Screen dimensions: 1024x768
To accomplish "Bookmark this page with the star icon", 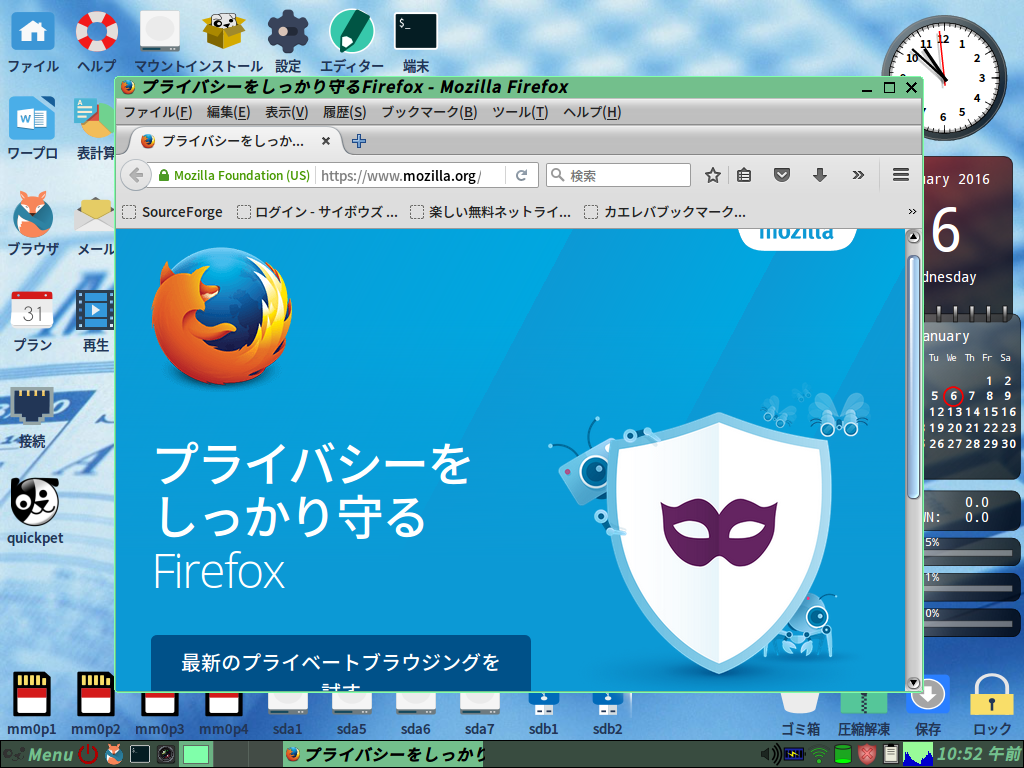I will (712, 175).
